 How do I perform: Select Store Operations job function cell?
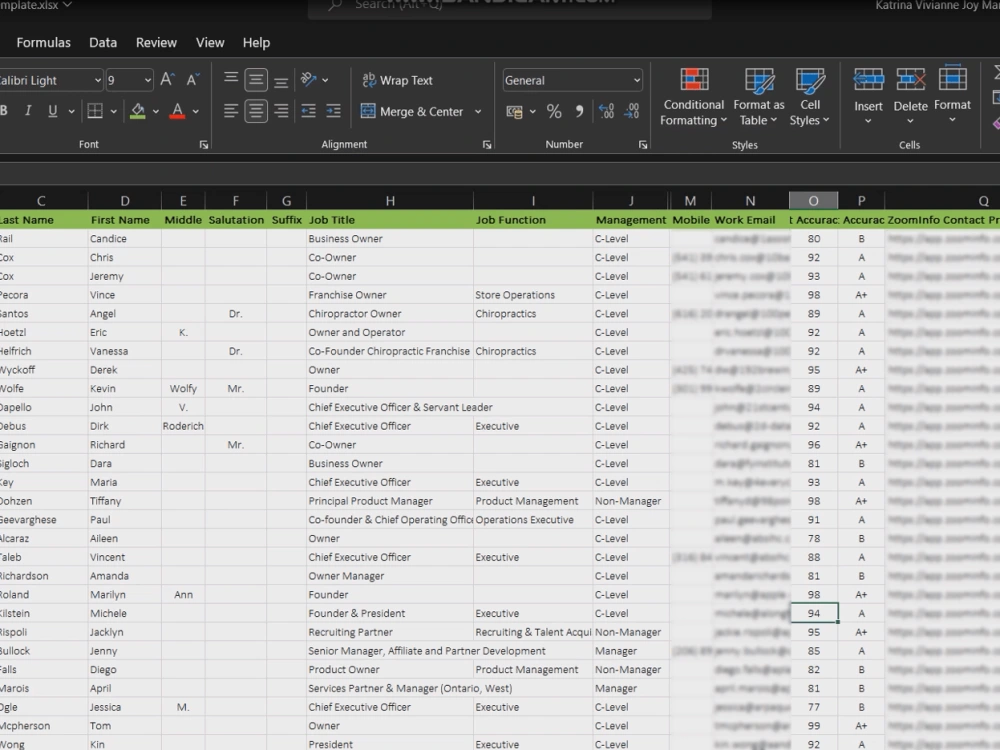tap(533, 295)
